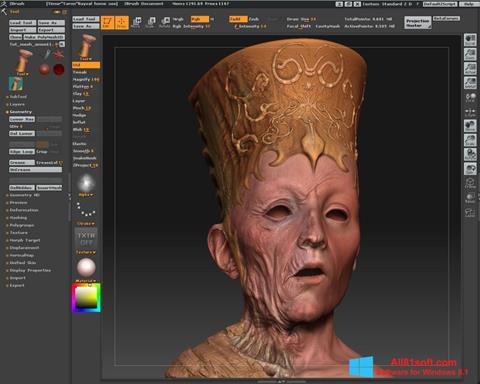Toggle the orange Zadd button
The height and width of the screenshot is (384, 480).
pos(238,19)
